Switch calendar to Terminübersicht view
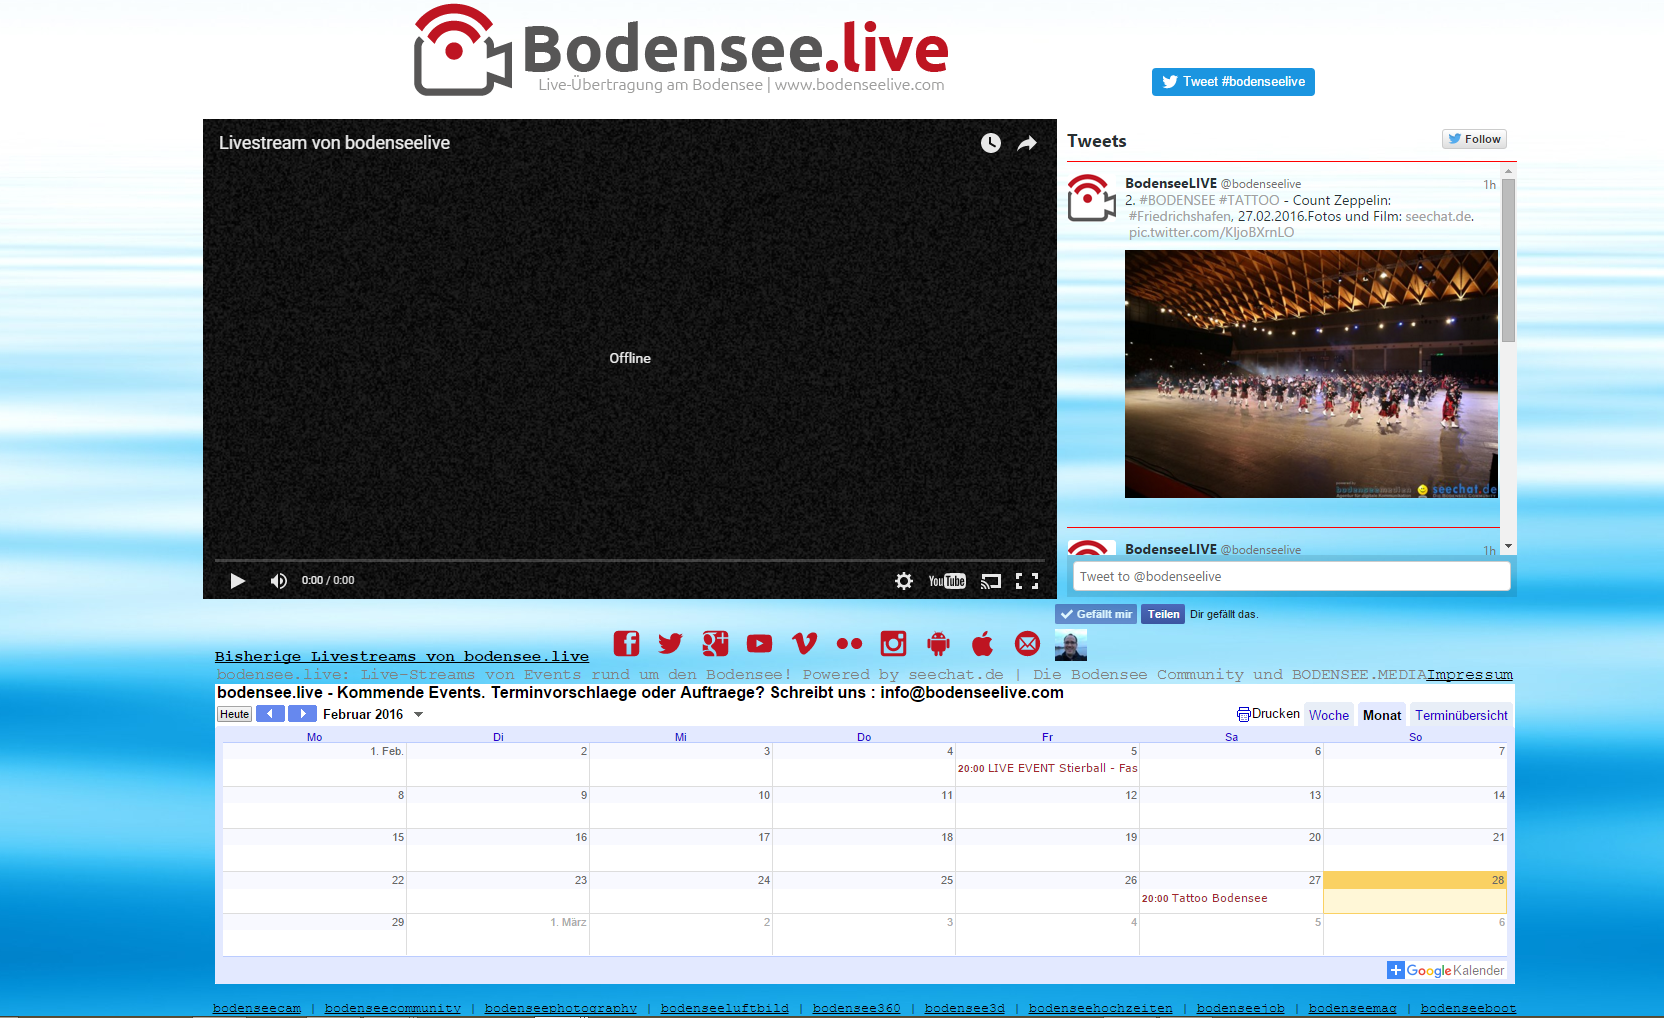The width and height of the screenshot is (1664, 1018). coord(1461,715)
